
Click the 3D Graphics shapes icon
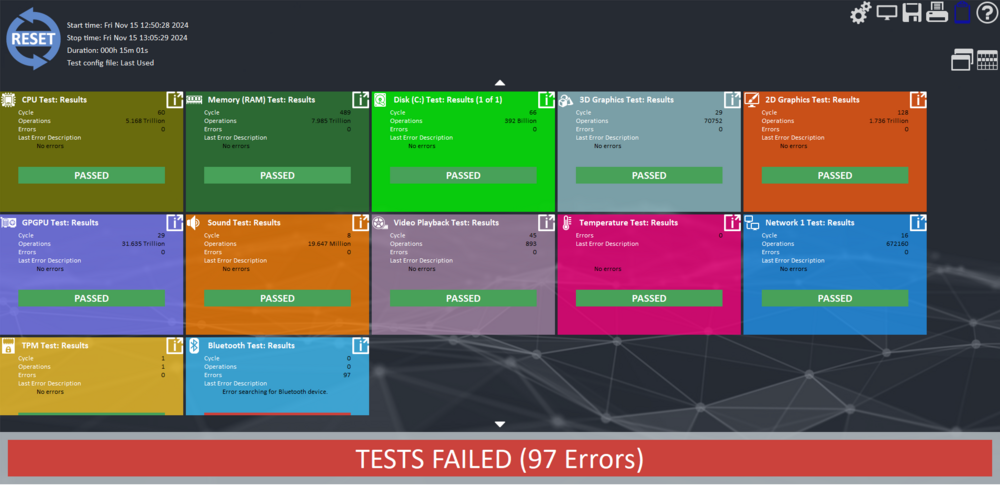(566, 99)
